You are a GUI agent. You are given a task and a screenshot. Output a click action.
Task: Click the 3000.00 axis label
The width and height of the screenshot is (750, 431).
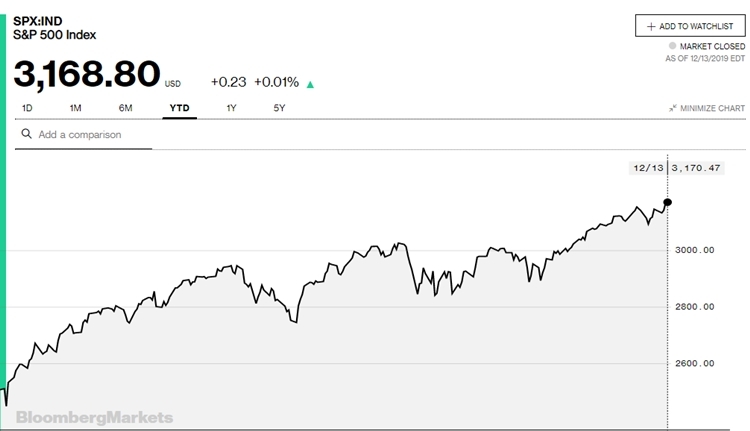pyautogui.click(x=694, y=250)
